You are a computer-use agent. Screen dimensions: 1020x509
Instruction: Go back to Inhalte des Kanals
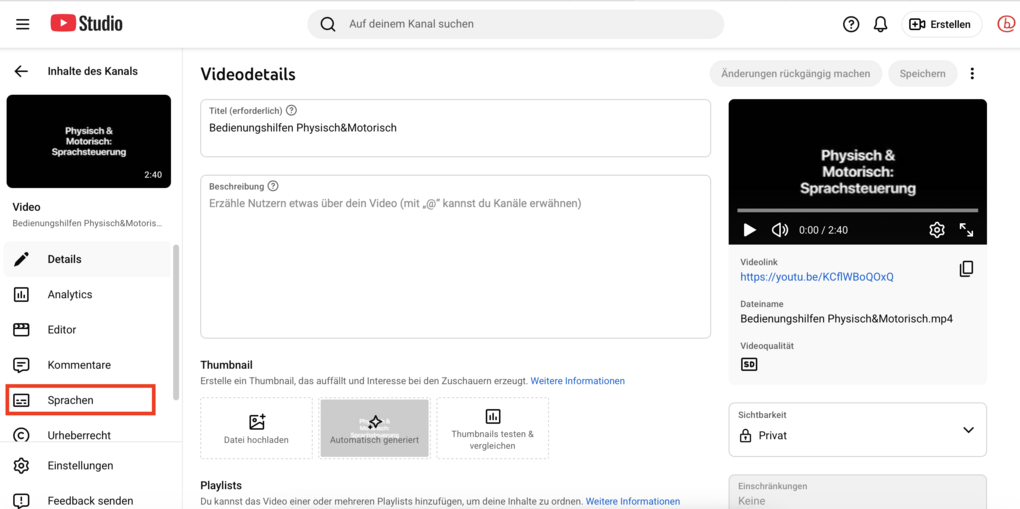click(21, 71)
